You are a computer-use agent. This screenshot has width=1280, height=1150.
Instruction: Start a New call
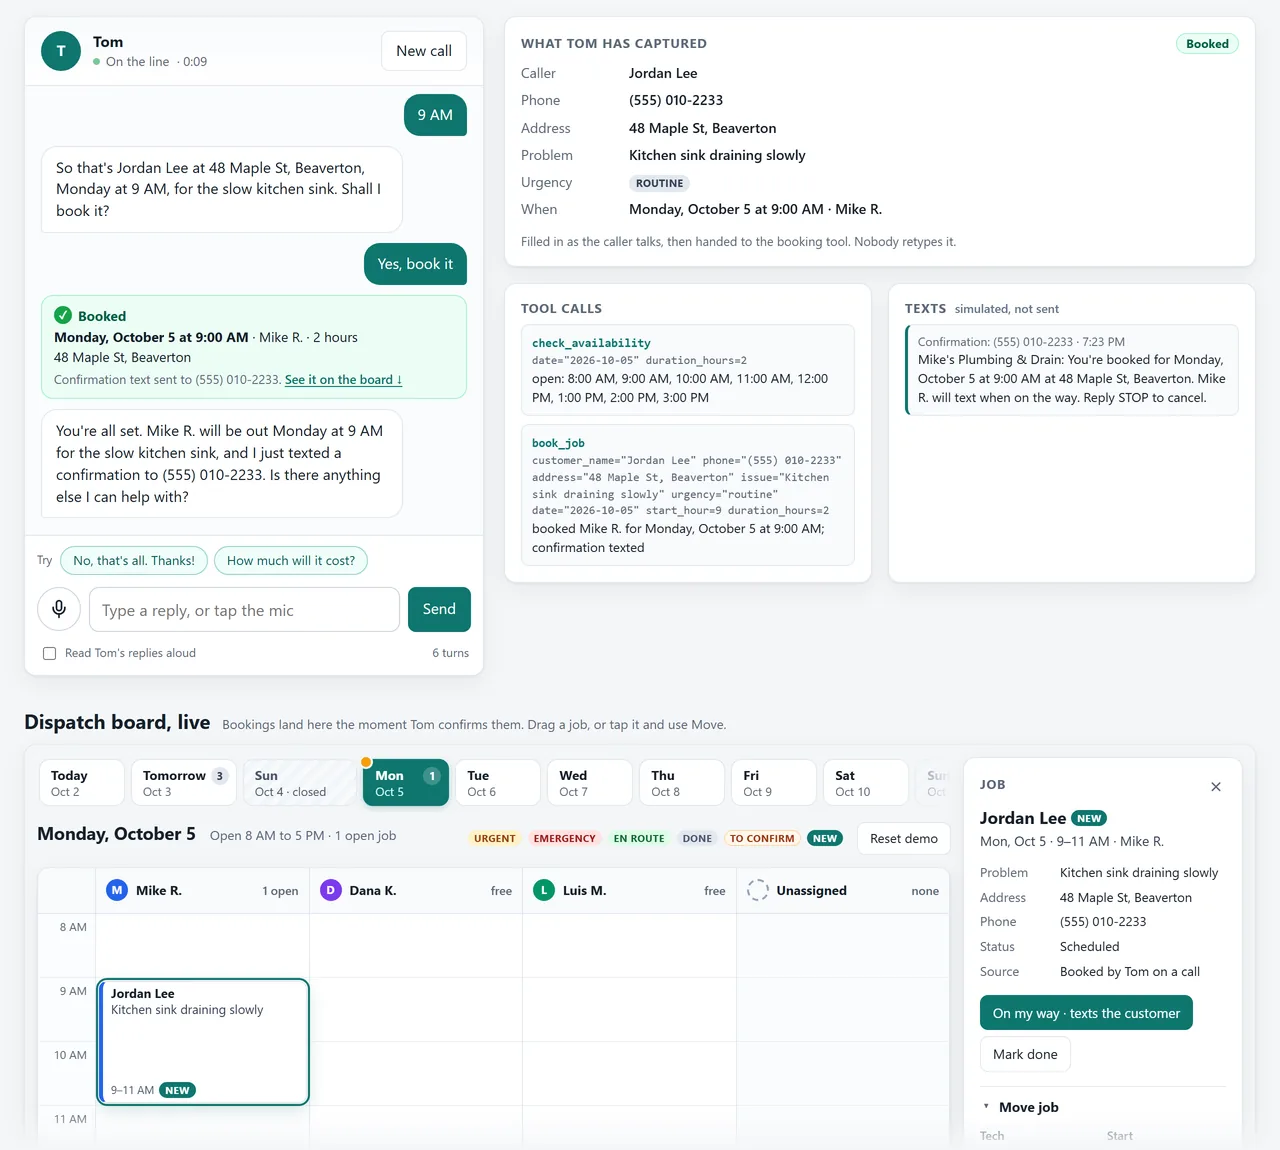[x=424, y=51]
